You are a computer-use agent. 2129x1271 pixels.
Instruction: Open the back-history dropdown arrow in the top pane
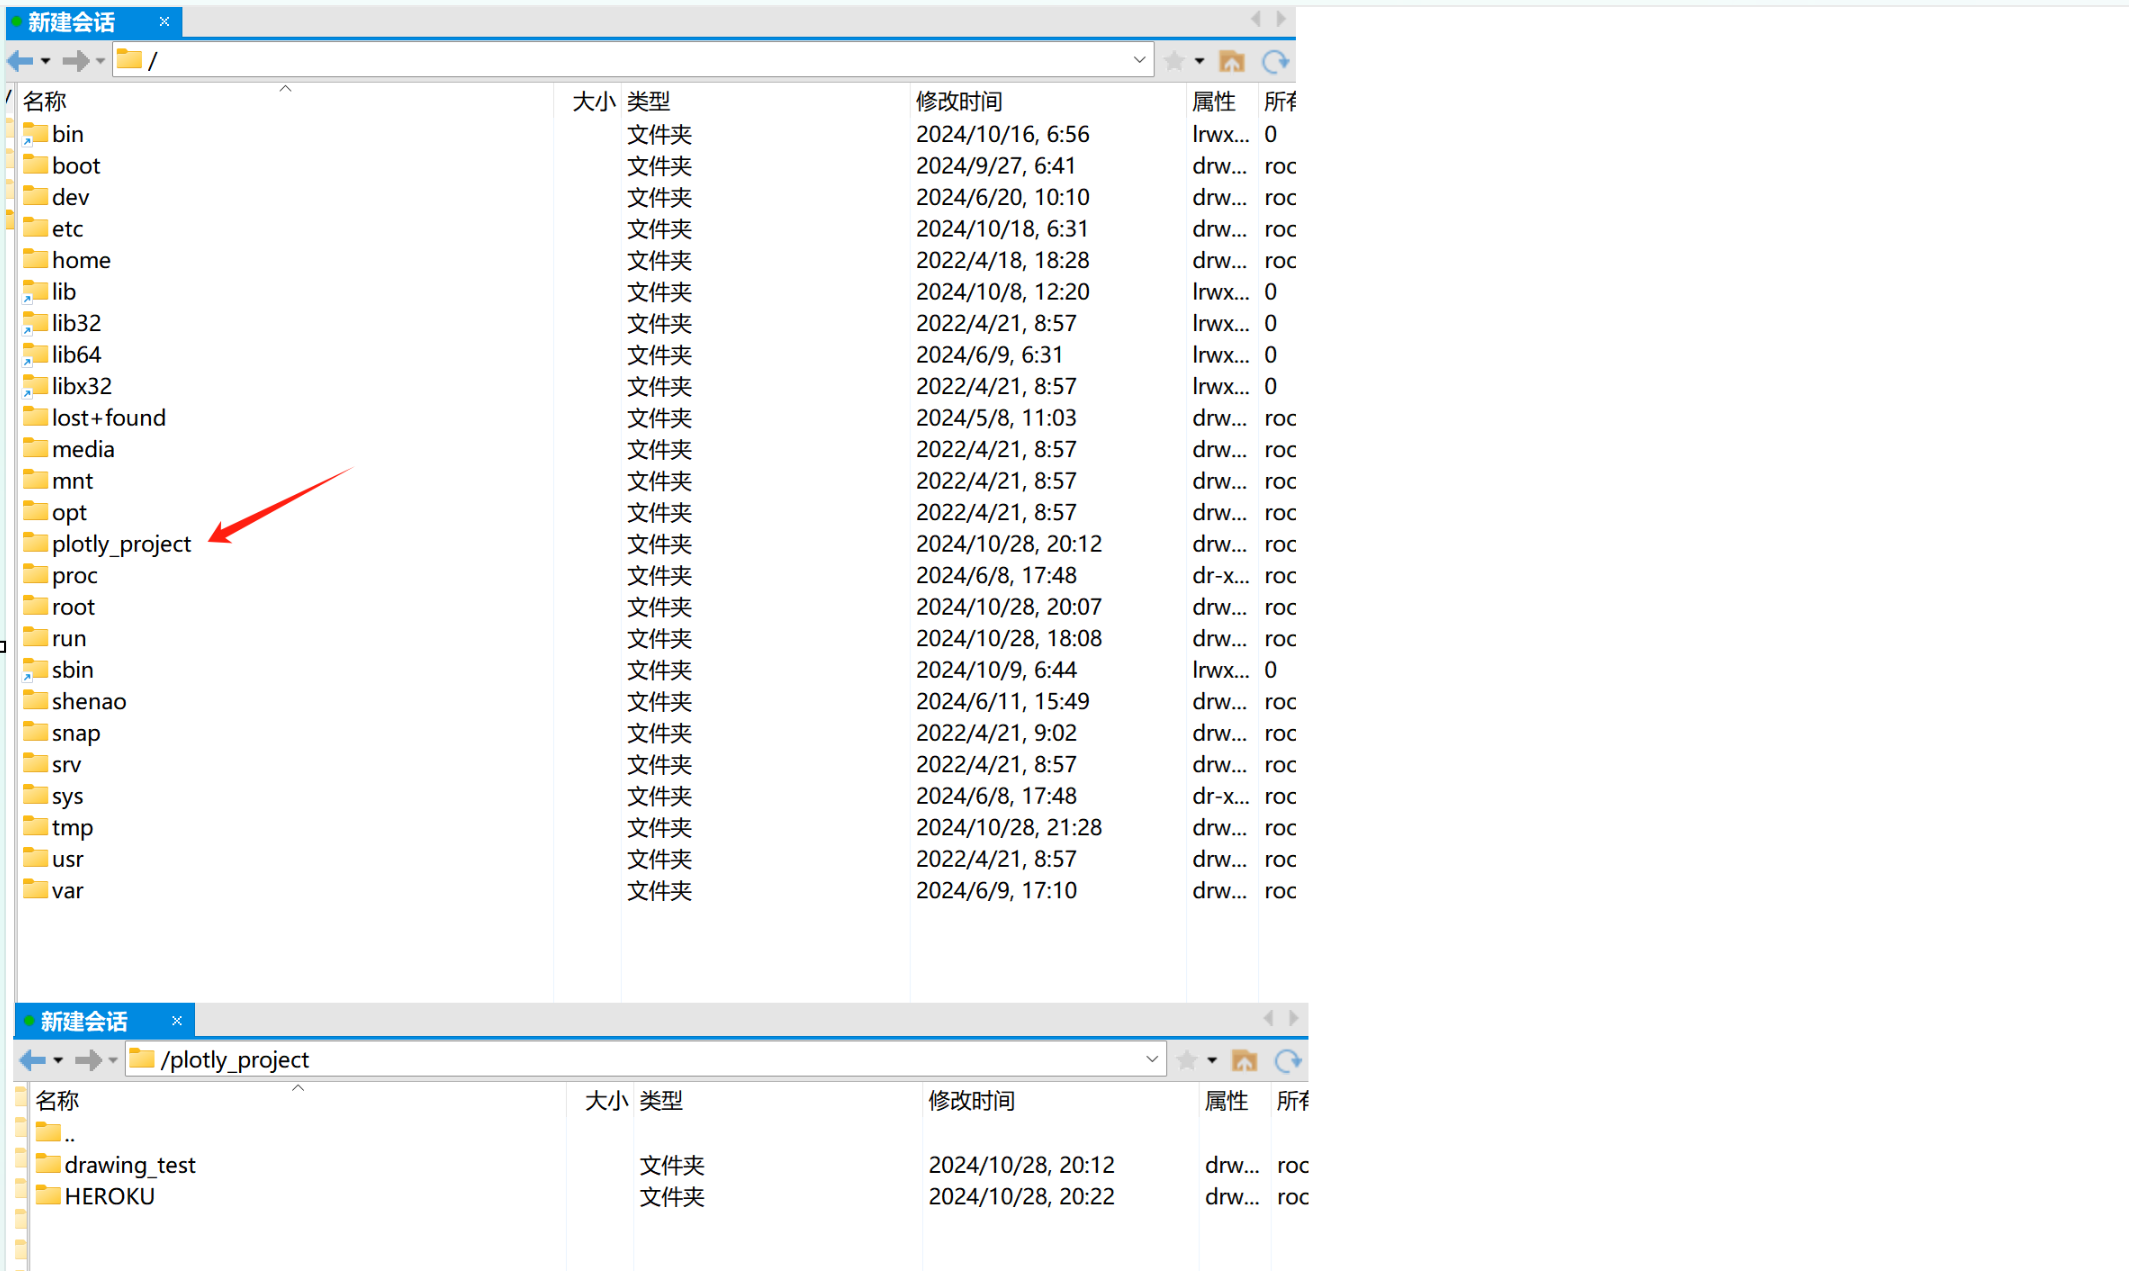coord(46,61)
